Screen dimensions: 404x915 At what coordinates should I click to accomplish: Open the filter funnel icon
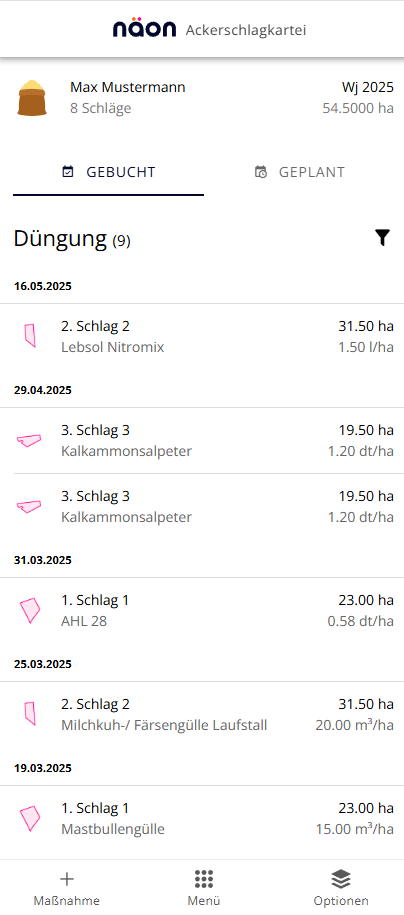point(382,238)
